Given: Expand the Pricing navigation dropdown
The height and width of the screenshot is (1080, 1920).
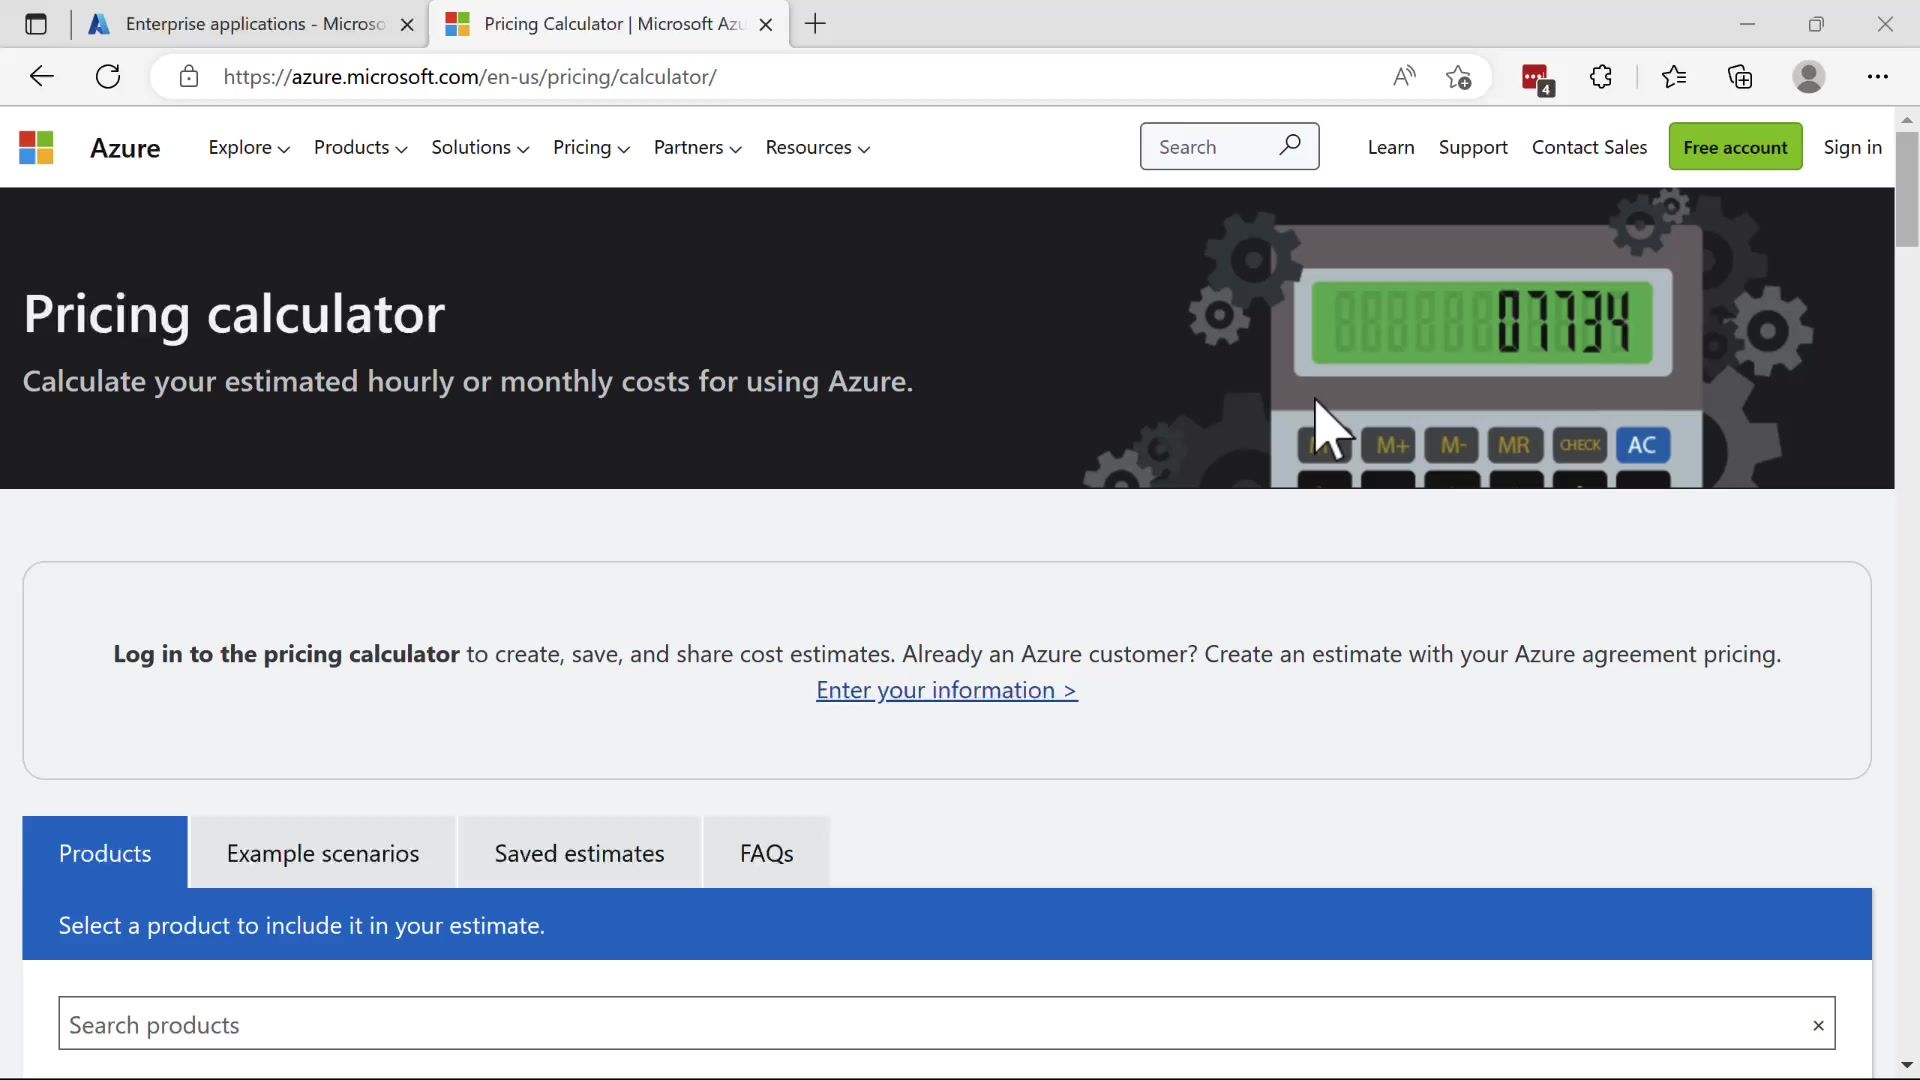Looking at the screenshot, I should [x=590, y=148].
